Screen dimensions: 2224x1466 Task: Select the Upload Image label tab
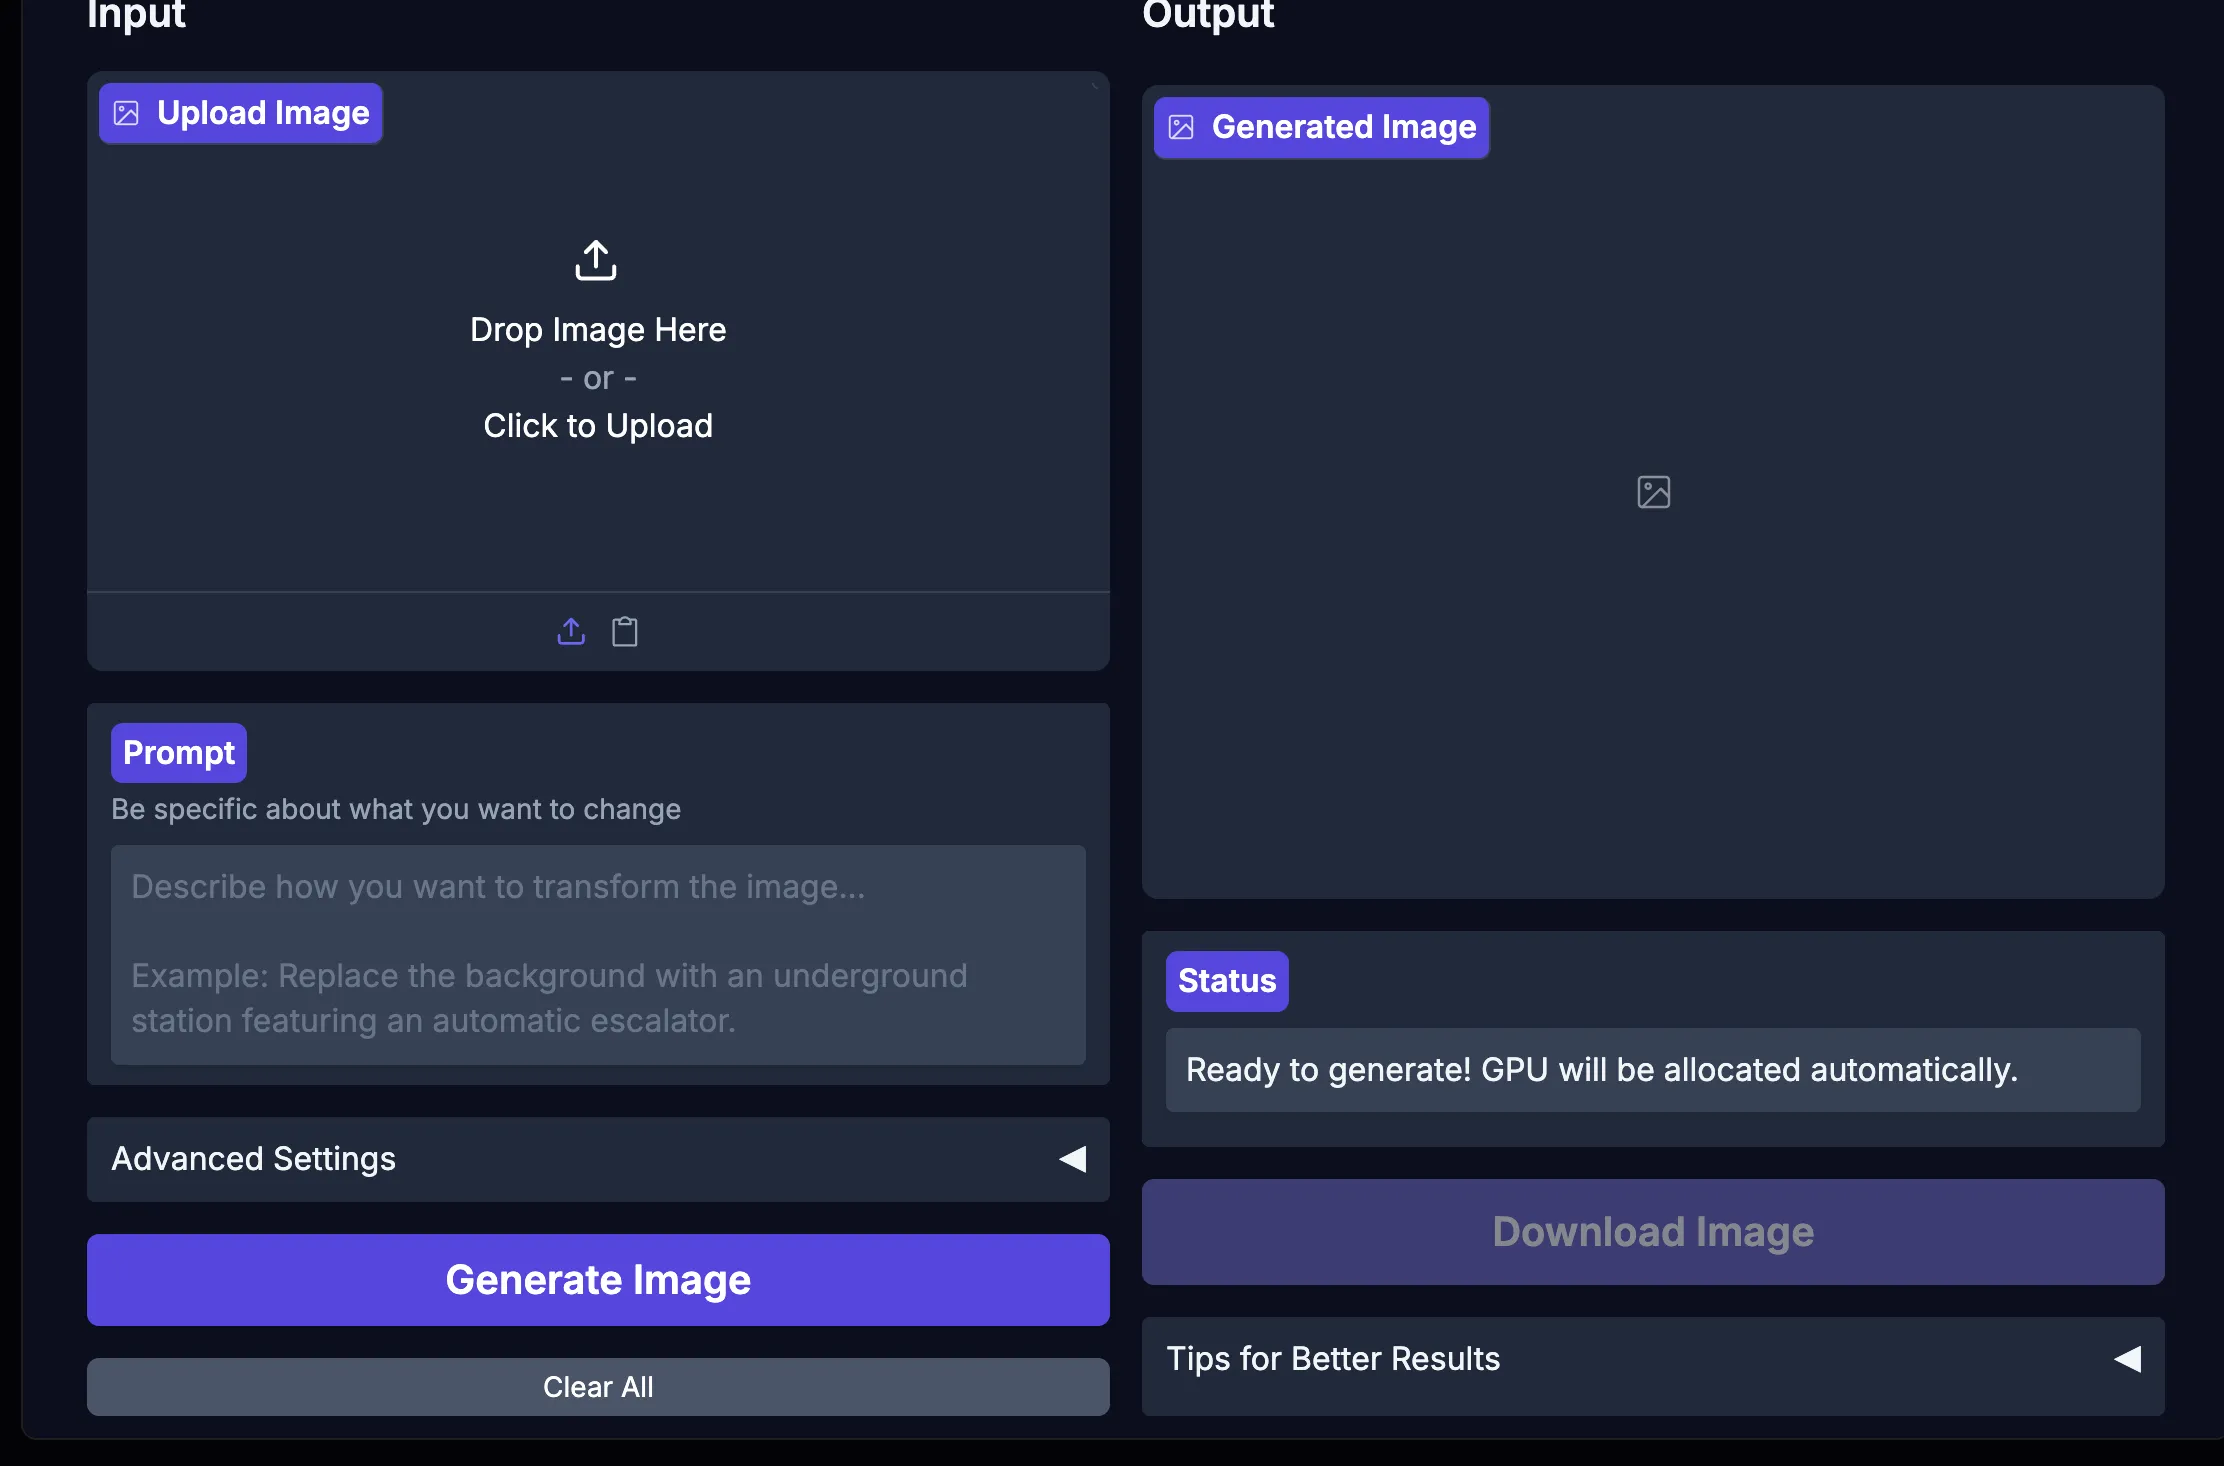(x=263, y=113)
